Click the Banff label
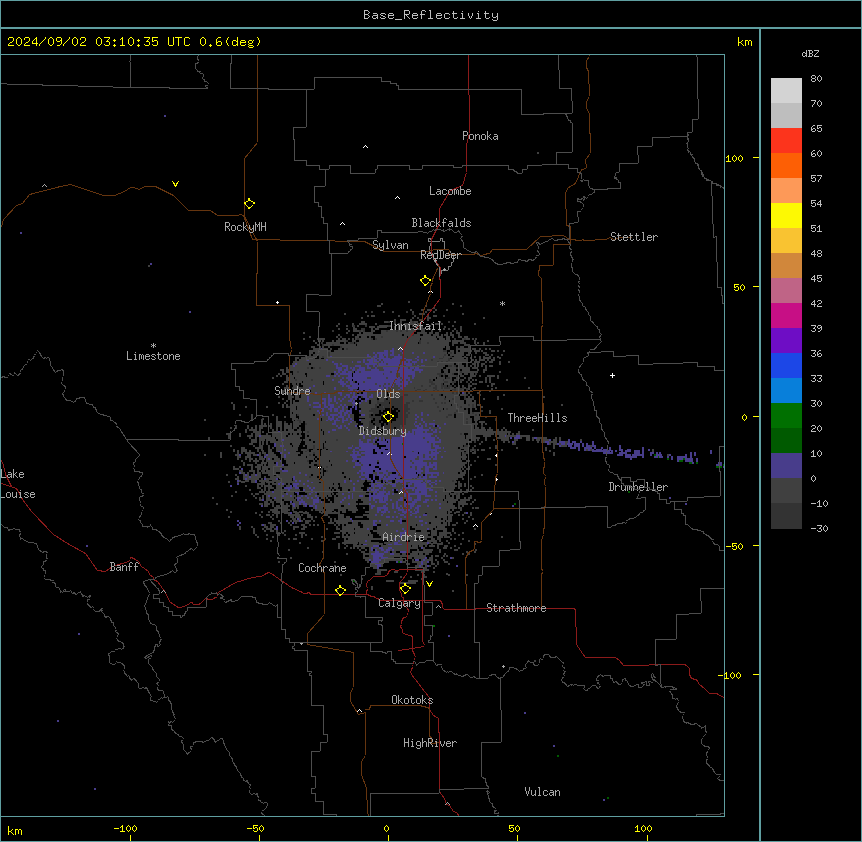The image size is (862, 842). pos(124,567)
